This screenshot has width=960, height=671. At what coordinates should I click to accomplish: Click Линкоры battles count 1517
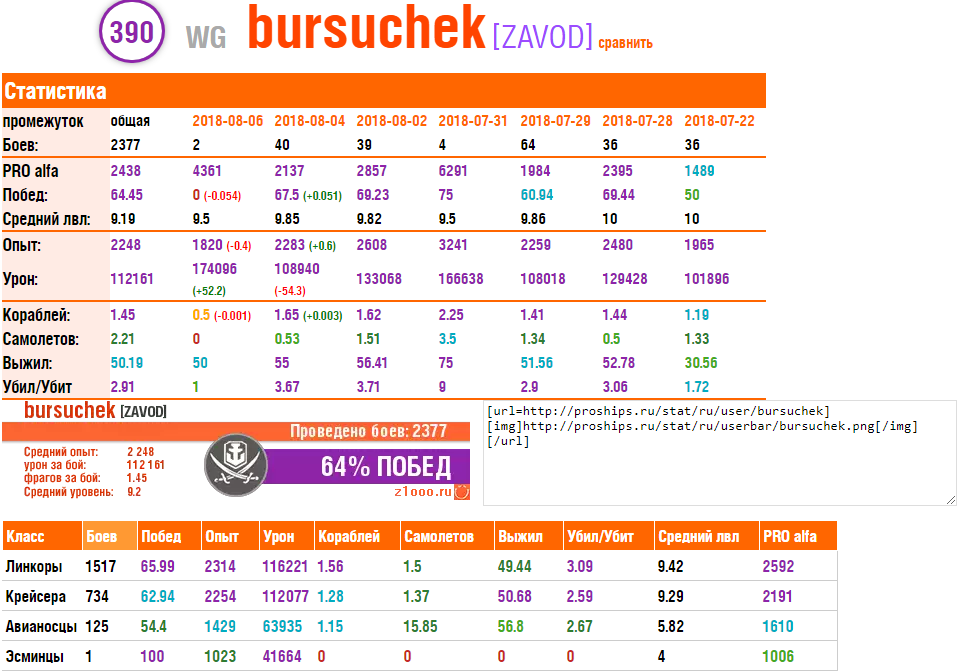coord(100,566)
